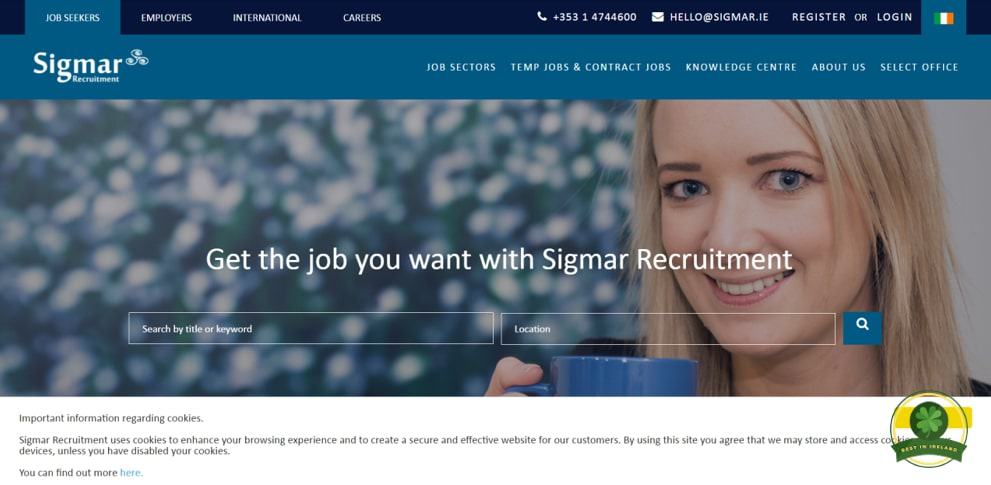Select the Job Seekers tab
The height and width of the screenshot is (485, 991).
tap(73, 18)
